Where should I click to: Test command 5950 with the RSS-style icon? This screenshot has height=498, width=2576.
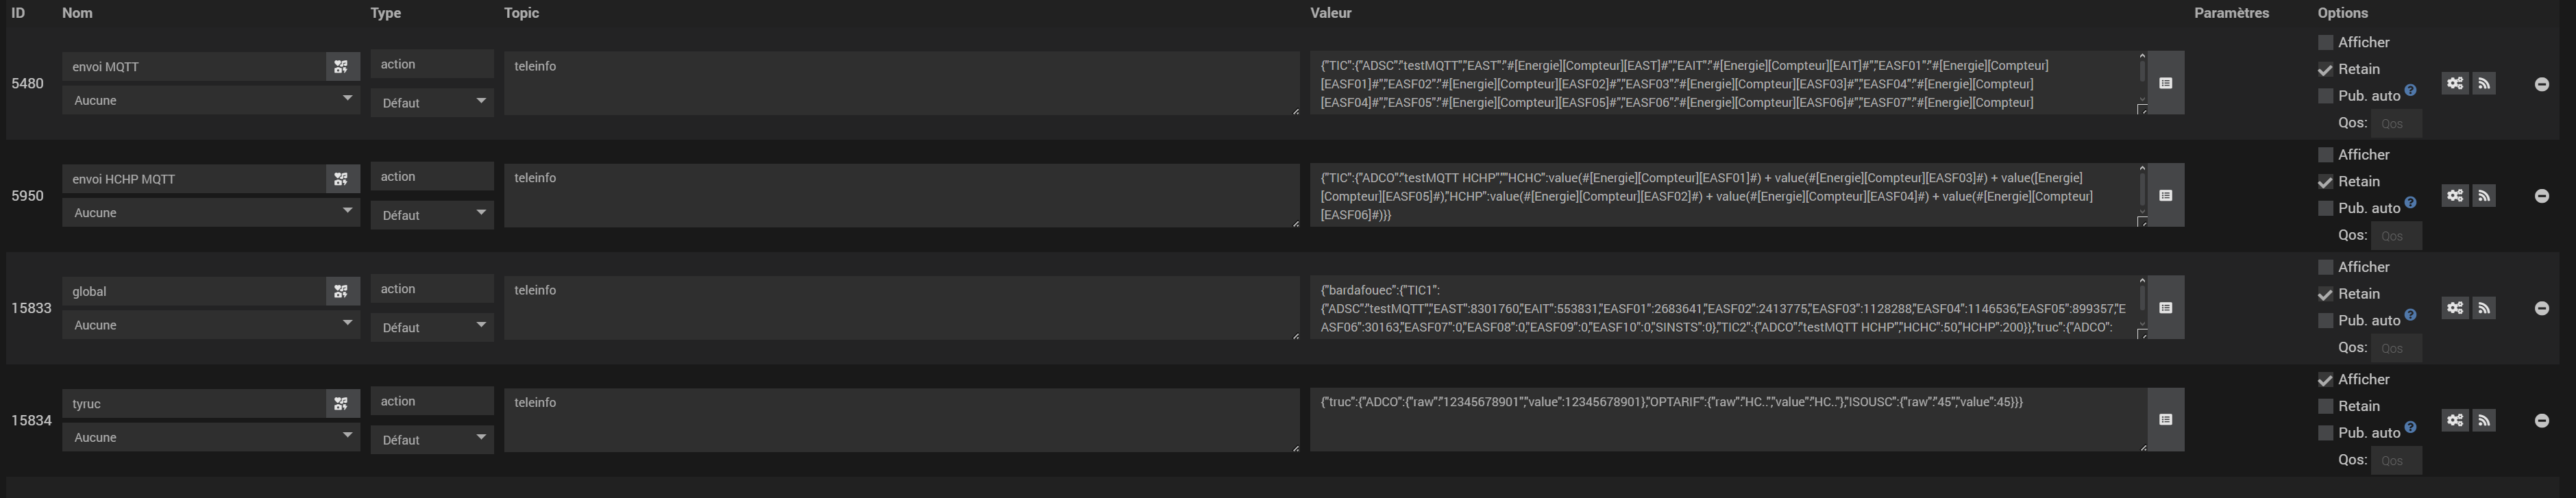tap(2484, 196)
